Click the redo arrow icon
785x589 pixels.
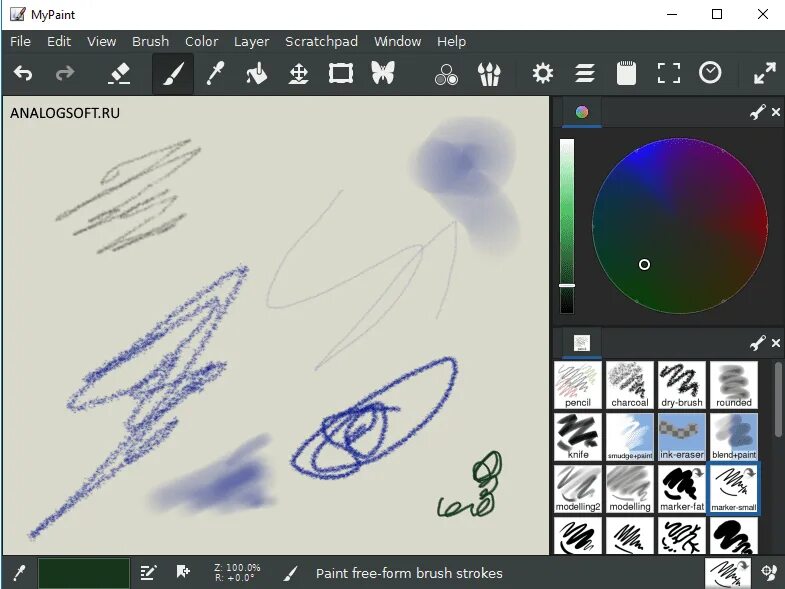[65, 74]
